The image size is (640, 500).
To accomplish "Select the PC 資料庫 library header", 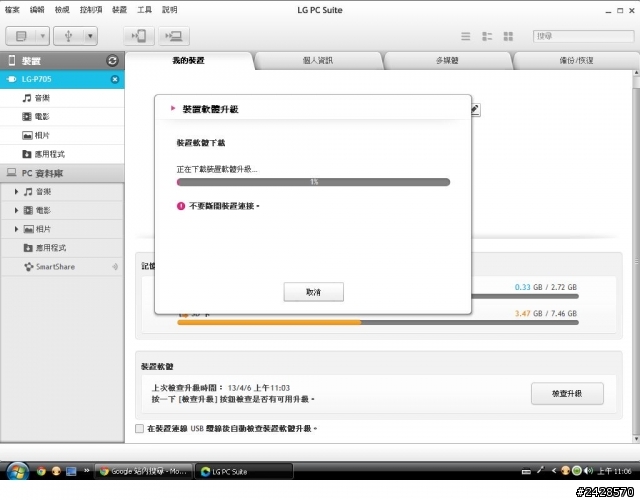I will 62,173.
